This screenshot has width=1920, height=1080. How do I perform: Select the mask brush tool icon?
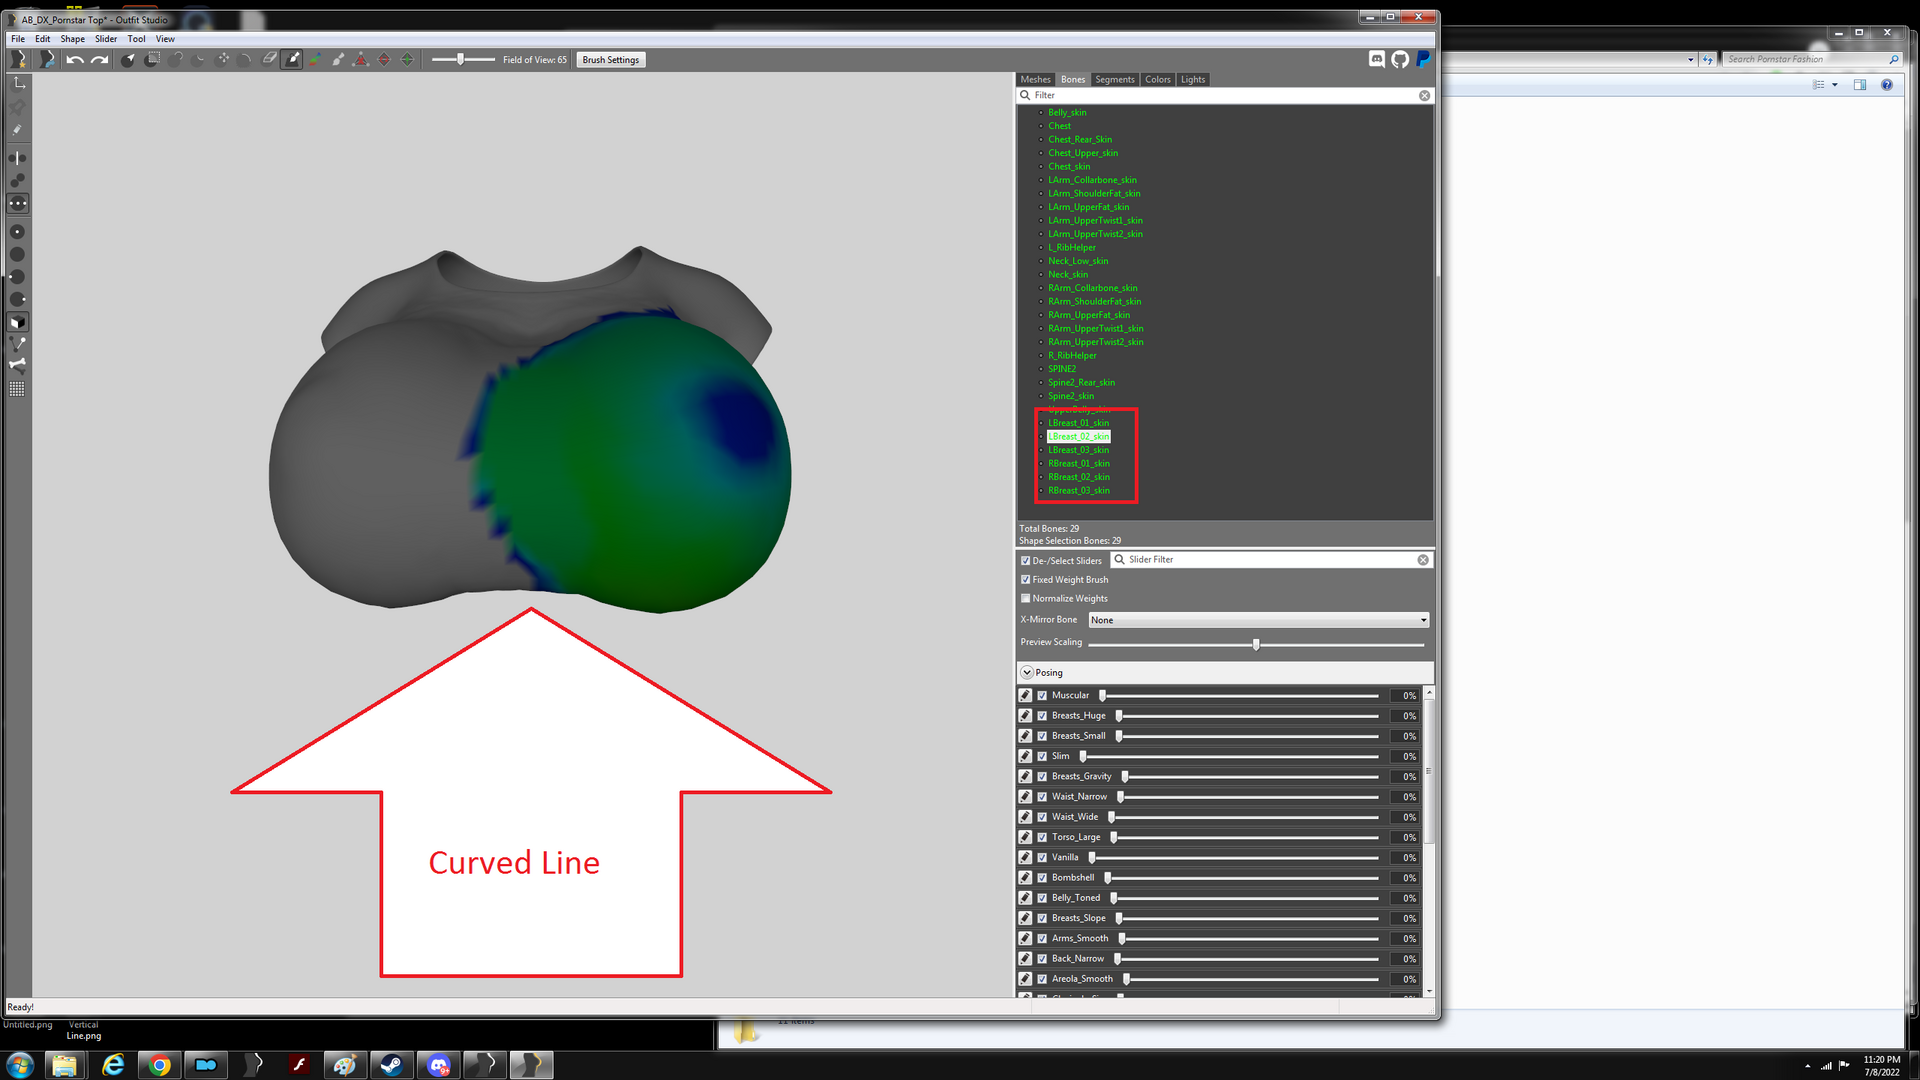[x=152, y=60]
